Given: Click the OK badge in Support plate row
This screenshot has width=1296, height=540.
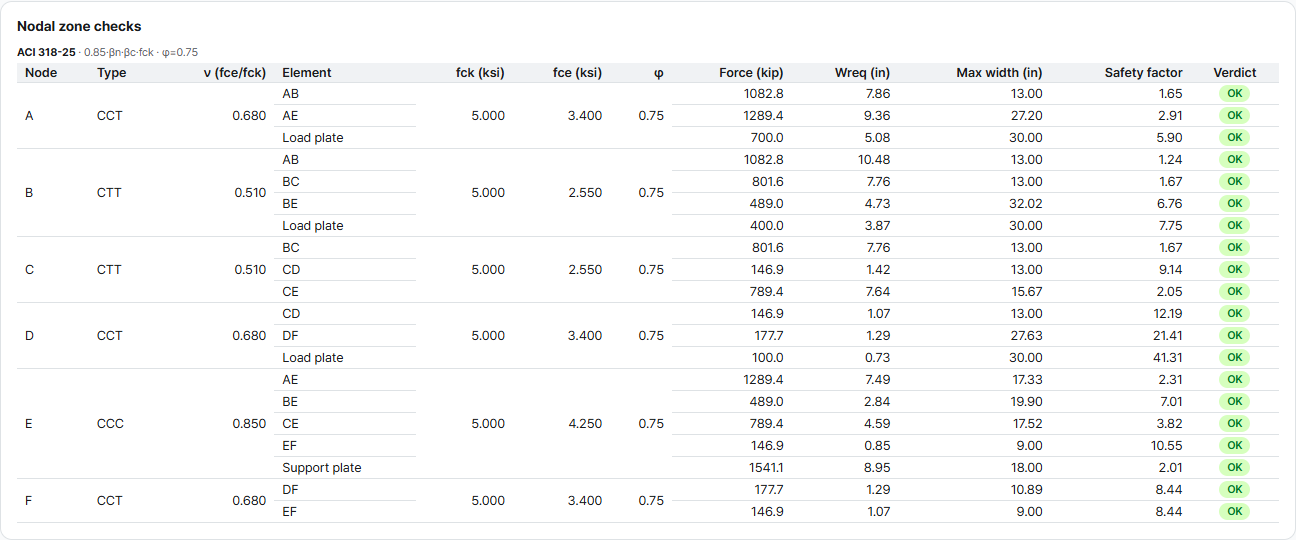Looking at the screenshot, I should [1234, 468].
